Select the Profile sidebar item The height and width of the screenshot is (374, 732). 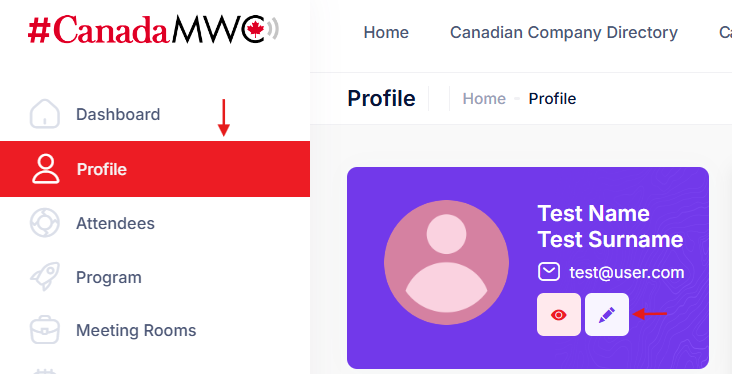click(155, 169)
